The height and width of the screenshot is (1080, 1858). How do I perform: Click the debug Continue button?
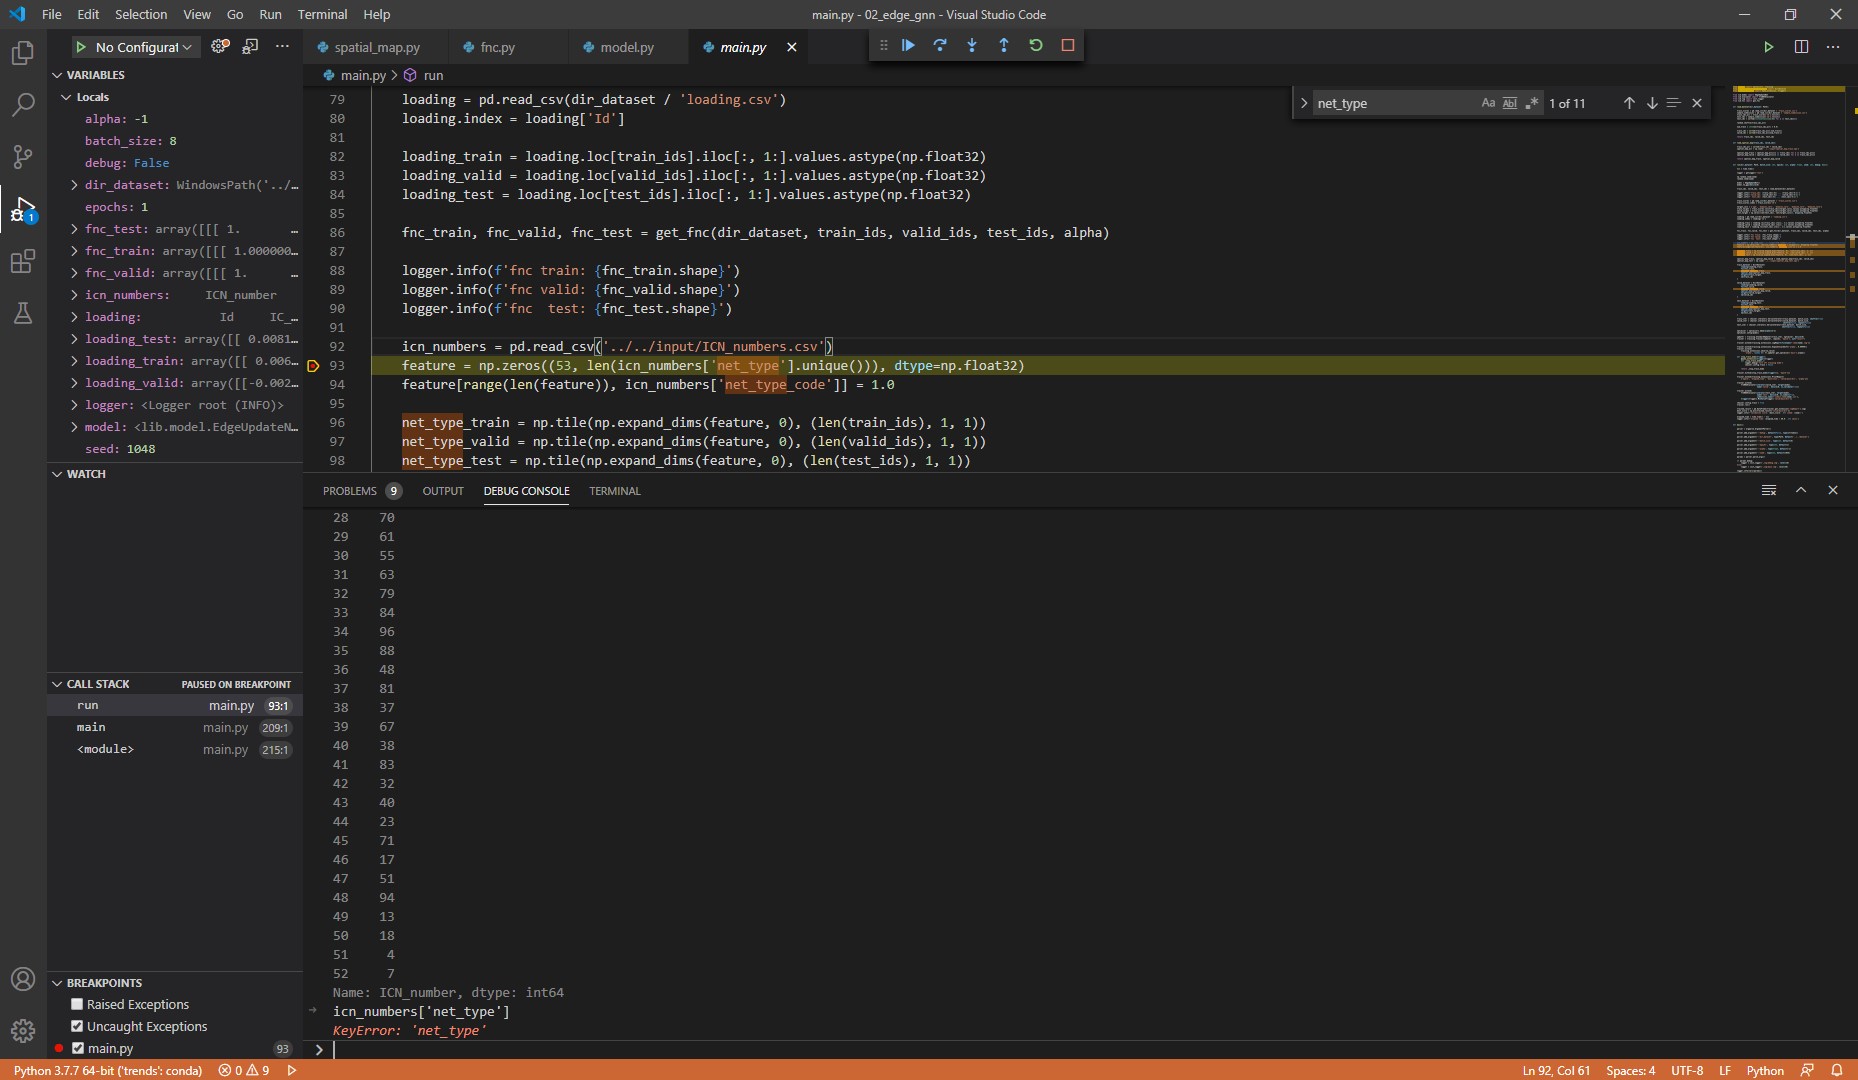pyautogui.click(x=908, y=45)
